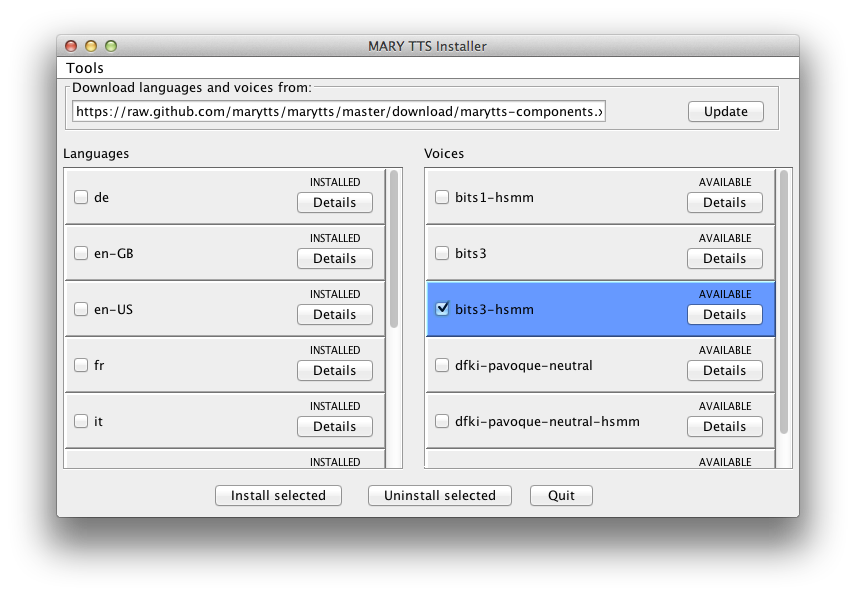The height and width of the screenshot is (596, 856).
Task: Check the de language checkbox
Action: pyautogui.click(x=81, y=197)
